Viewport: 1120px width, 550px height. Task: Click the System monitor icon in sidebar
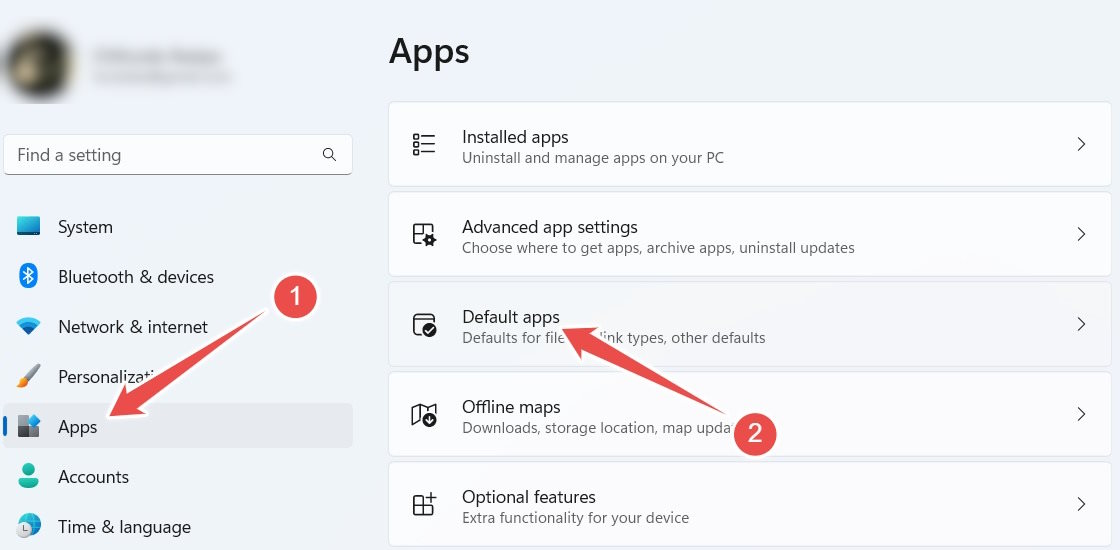point(29,226)
